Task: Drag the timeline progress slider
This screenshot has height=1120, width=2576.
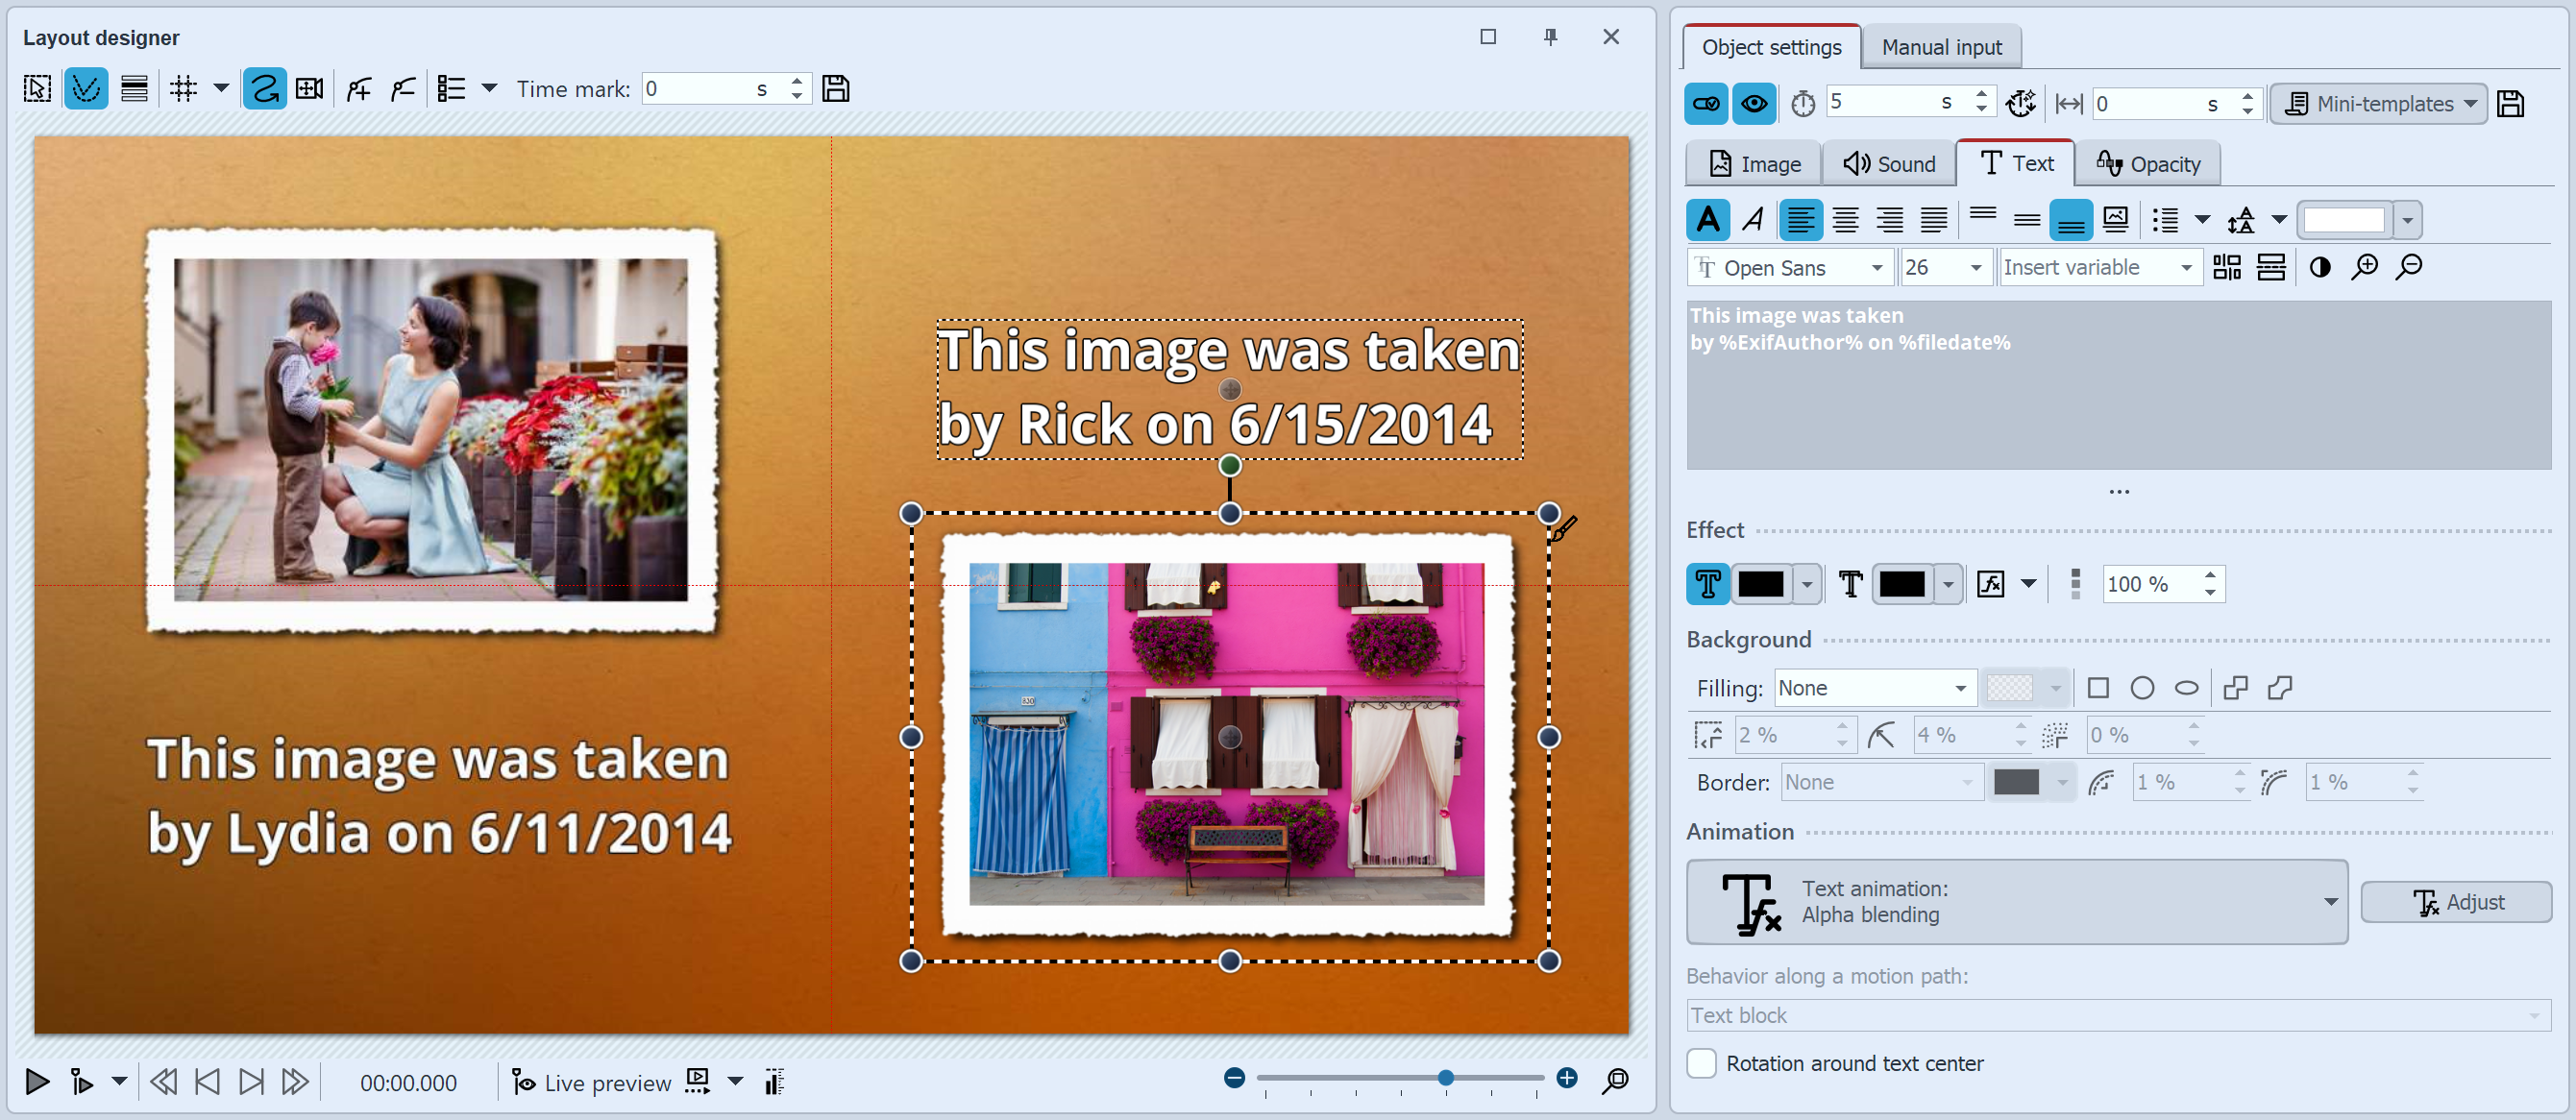Action: 1446,1081
